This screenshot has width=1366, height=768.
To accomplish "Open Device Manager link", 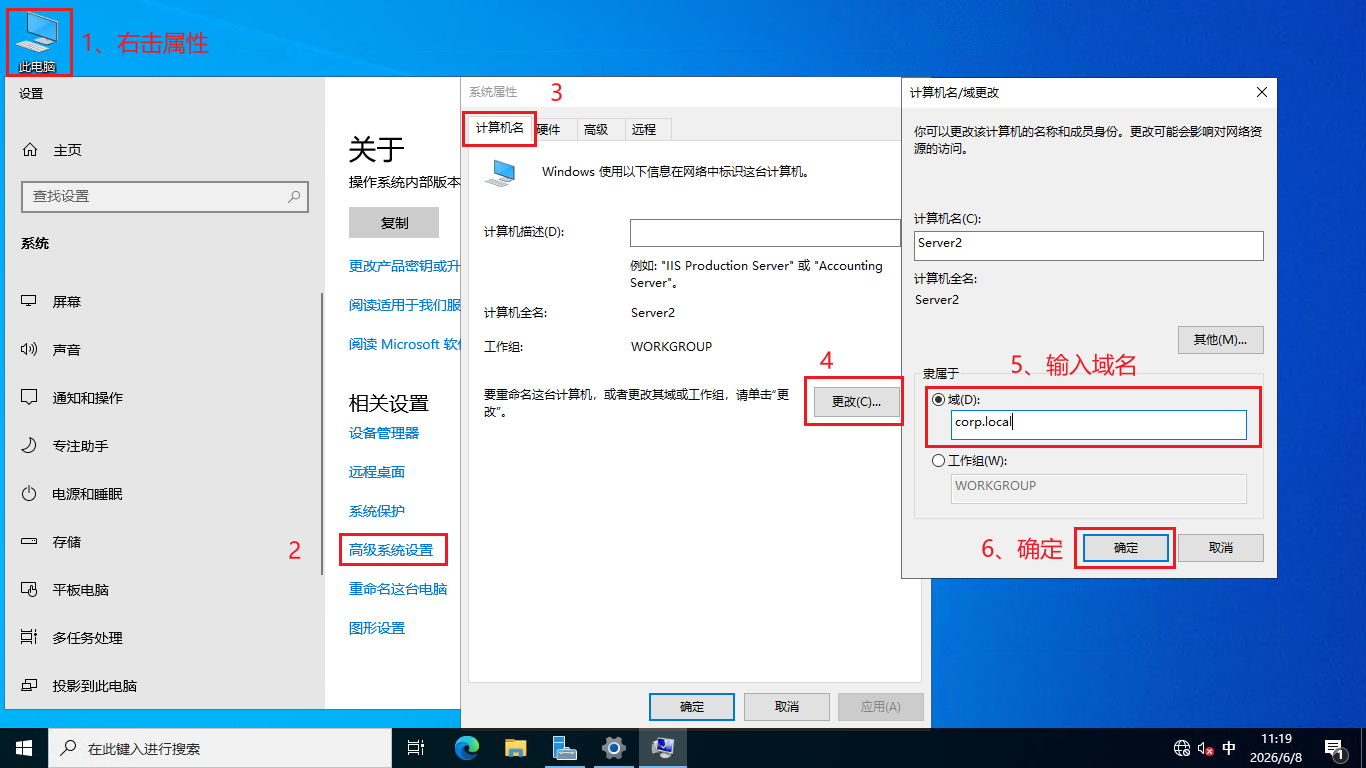I will click(x=384, y=433).
